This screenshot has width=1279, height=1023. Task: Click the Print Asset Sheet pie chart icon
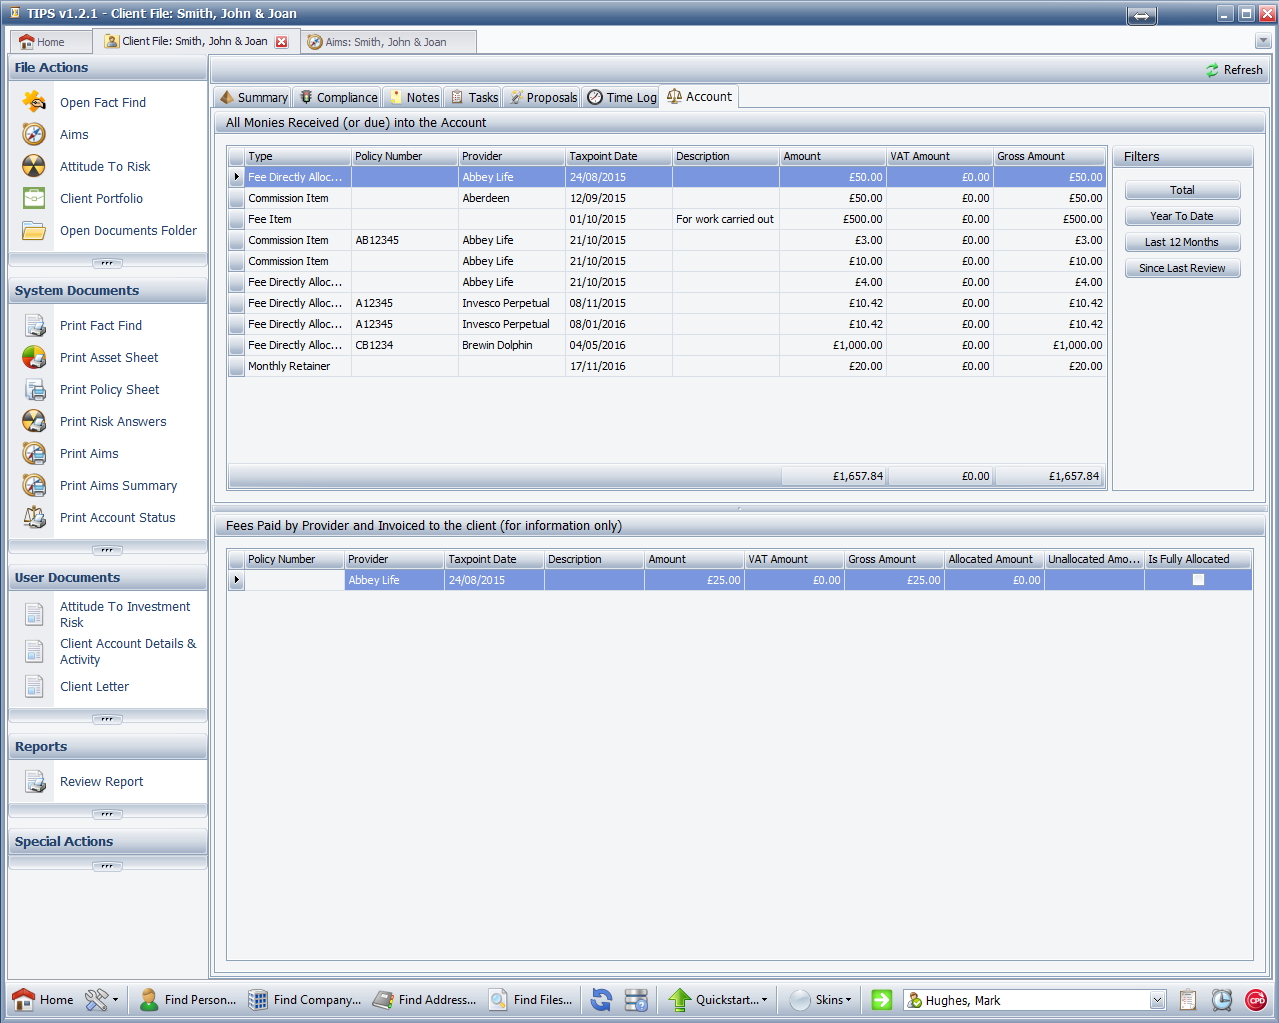[34, 357]
